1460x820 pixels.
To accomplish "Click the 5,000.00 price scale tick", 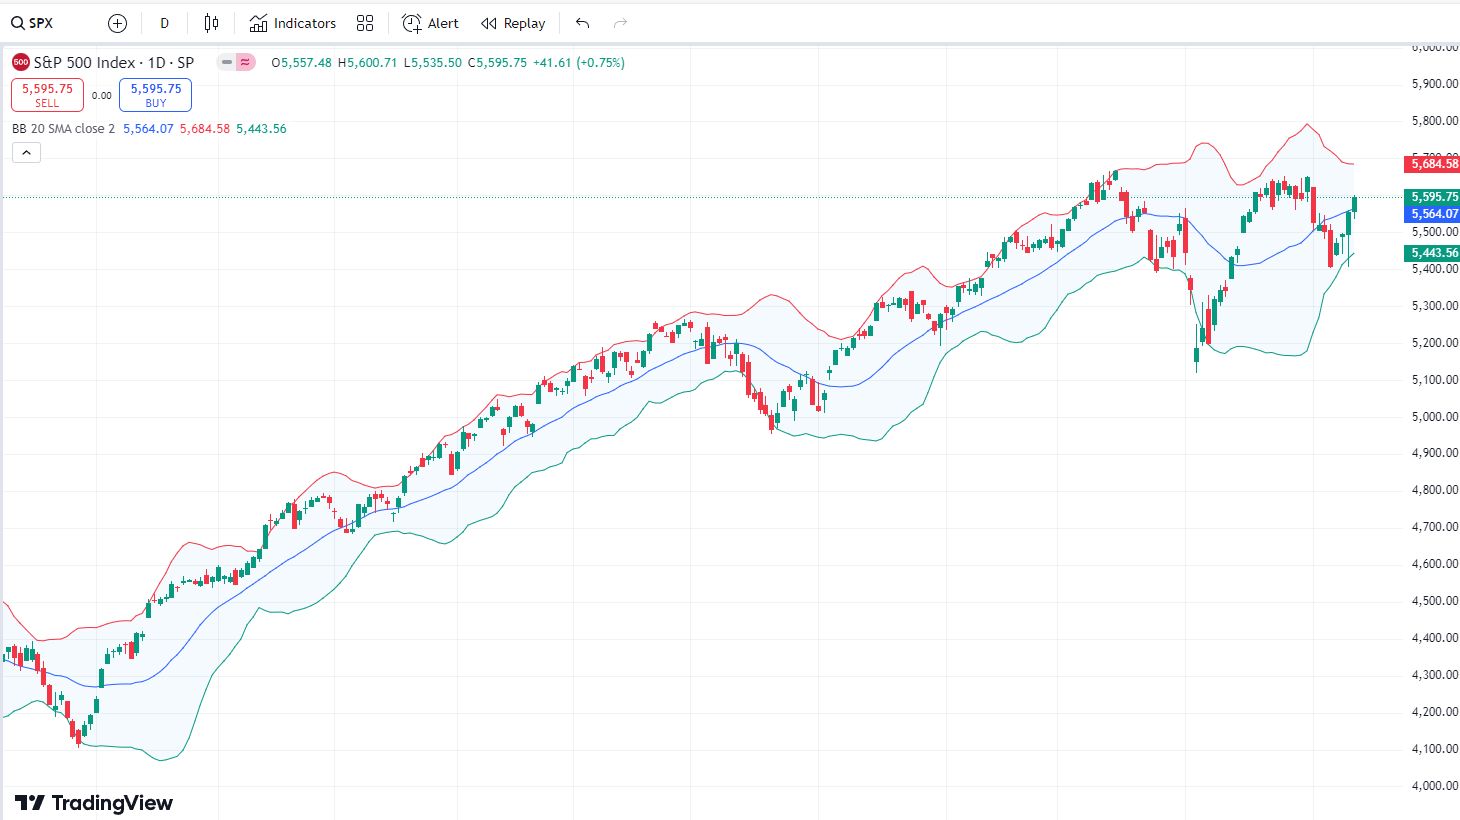I will 1435,417.
